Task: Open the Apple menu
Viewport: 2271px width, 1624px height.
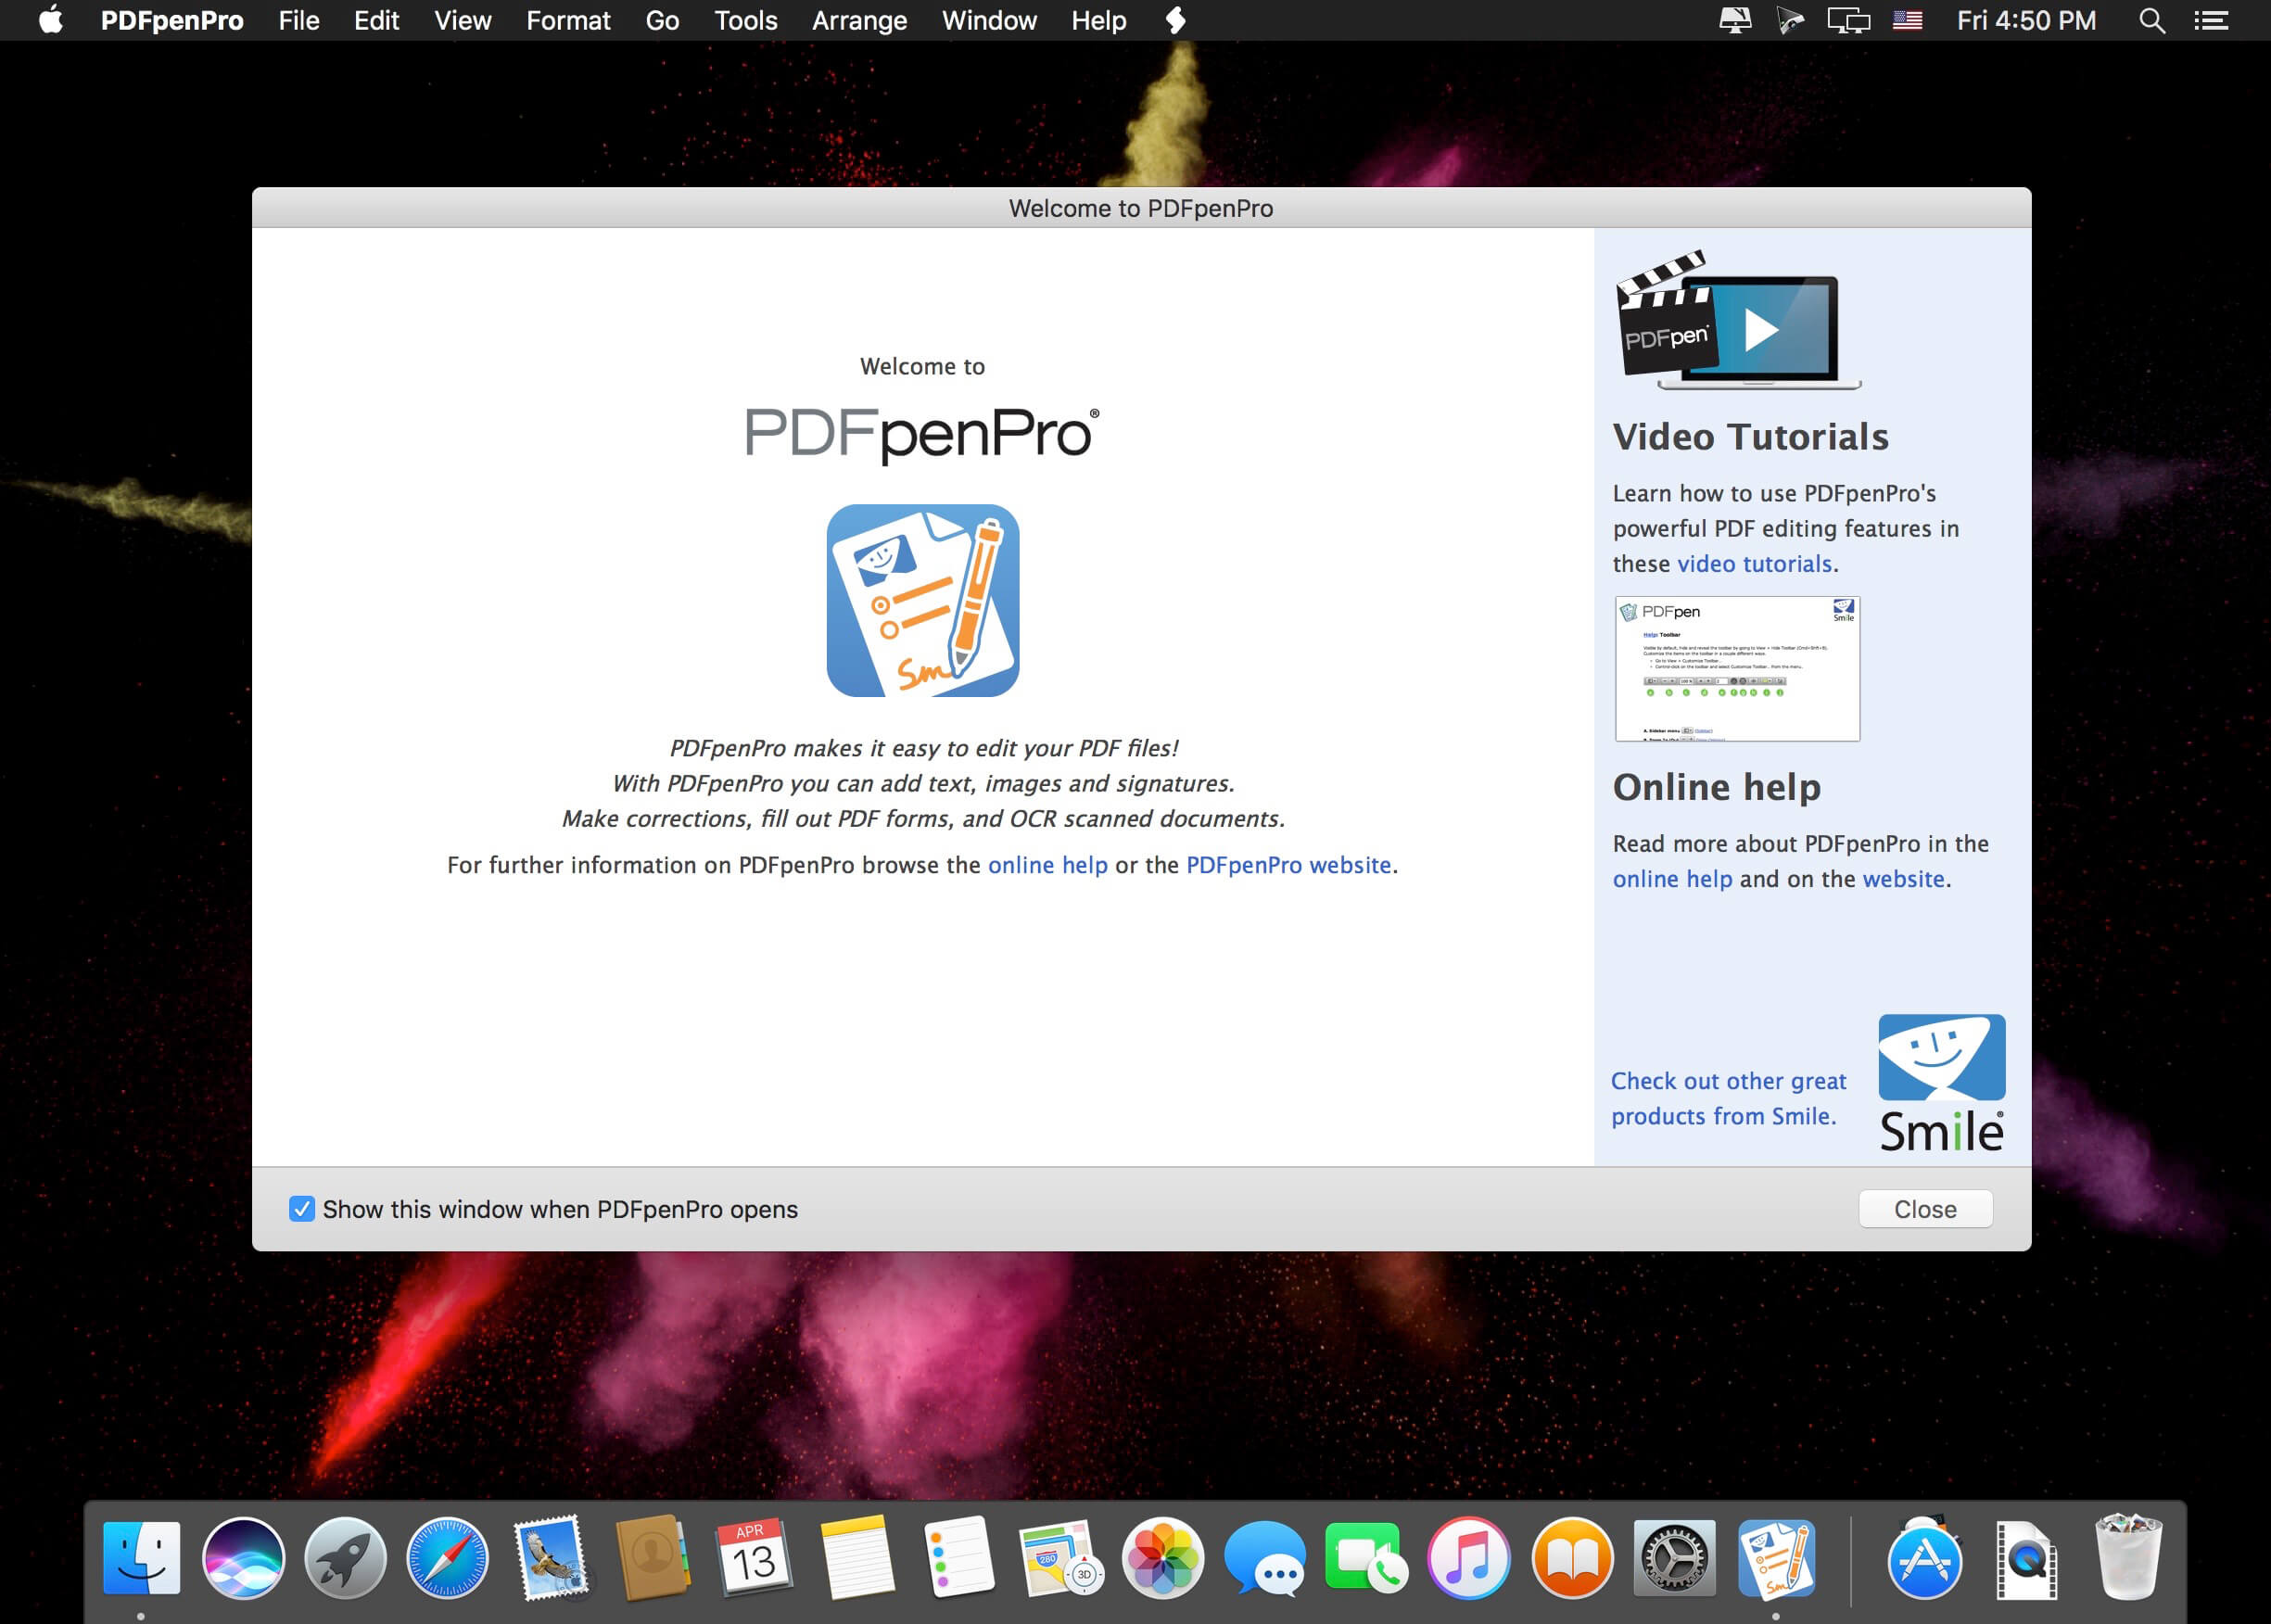Action: pos(51,20)
